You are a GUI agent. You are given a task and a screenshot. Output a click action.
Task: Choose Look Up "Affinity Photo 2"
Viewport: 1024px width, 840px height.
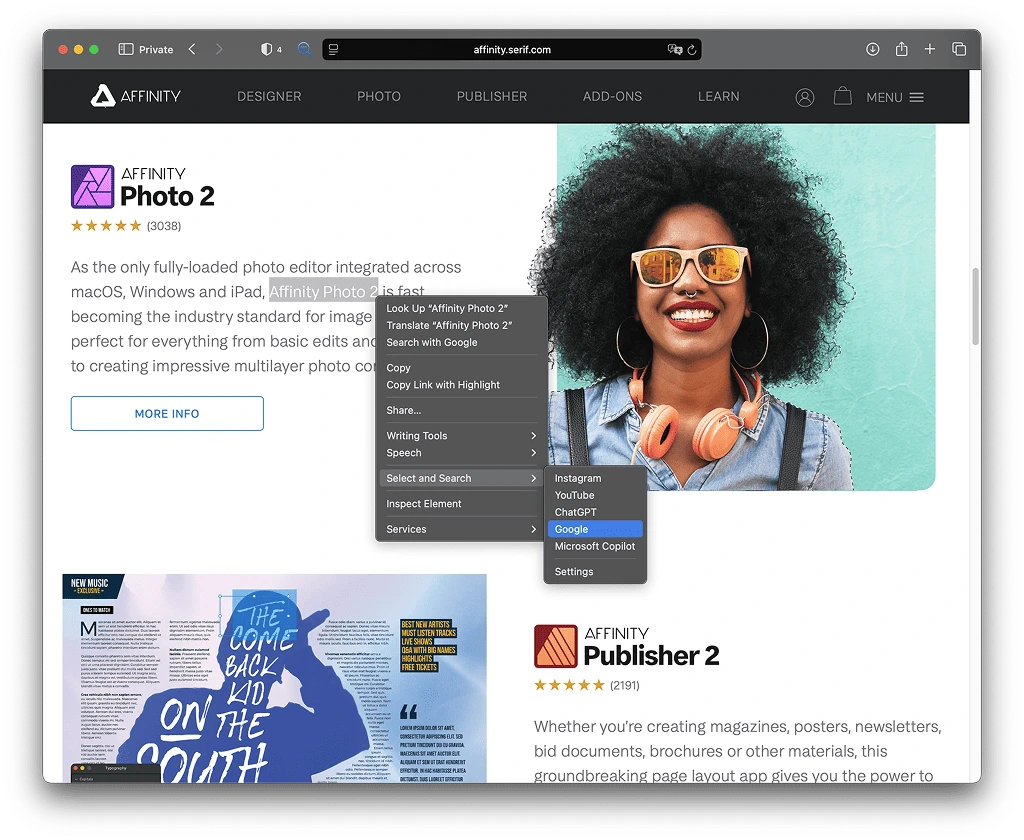460,308
